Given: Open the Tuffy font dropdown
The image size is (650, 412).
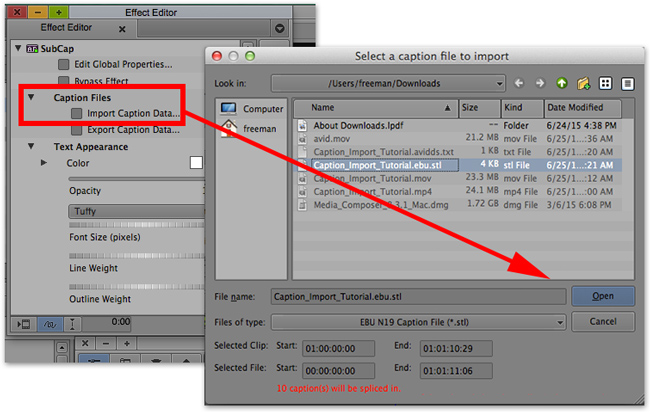Looking at the screenshot, I should tap(137, 211).
